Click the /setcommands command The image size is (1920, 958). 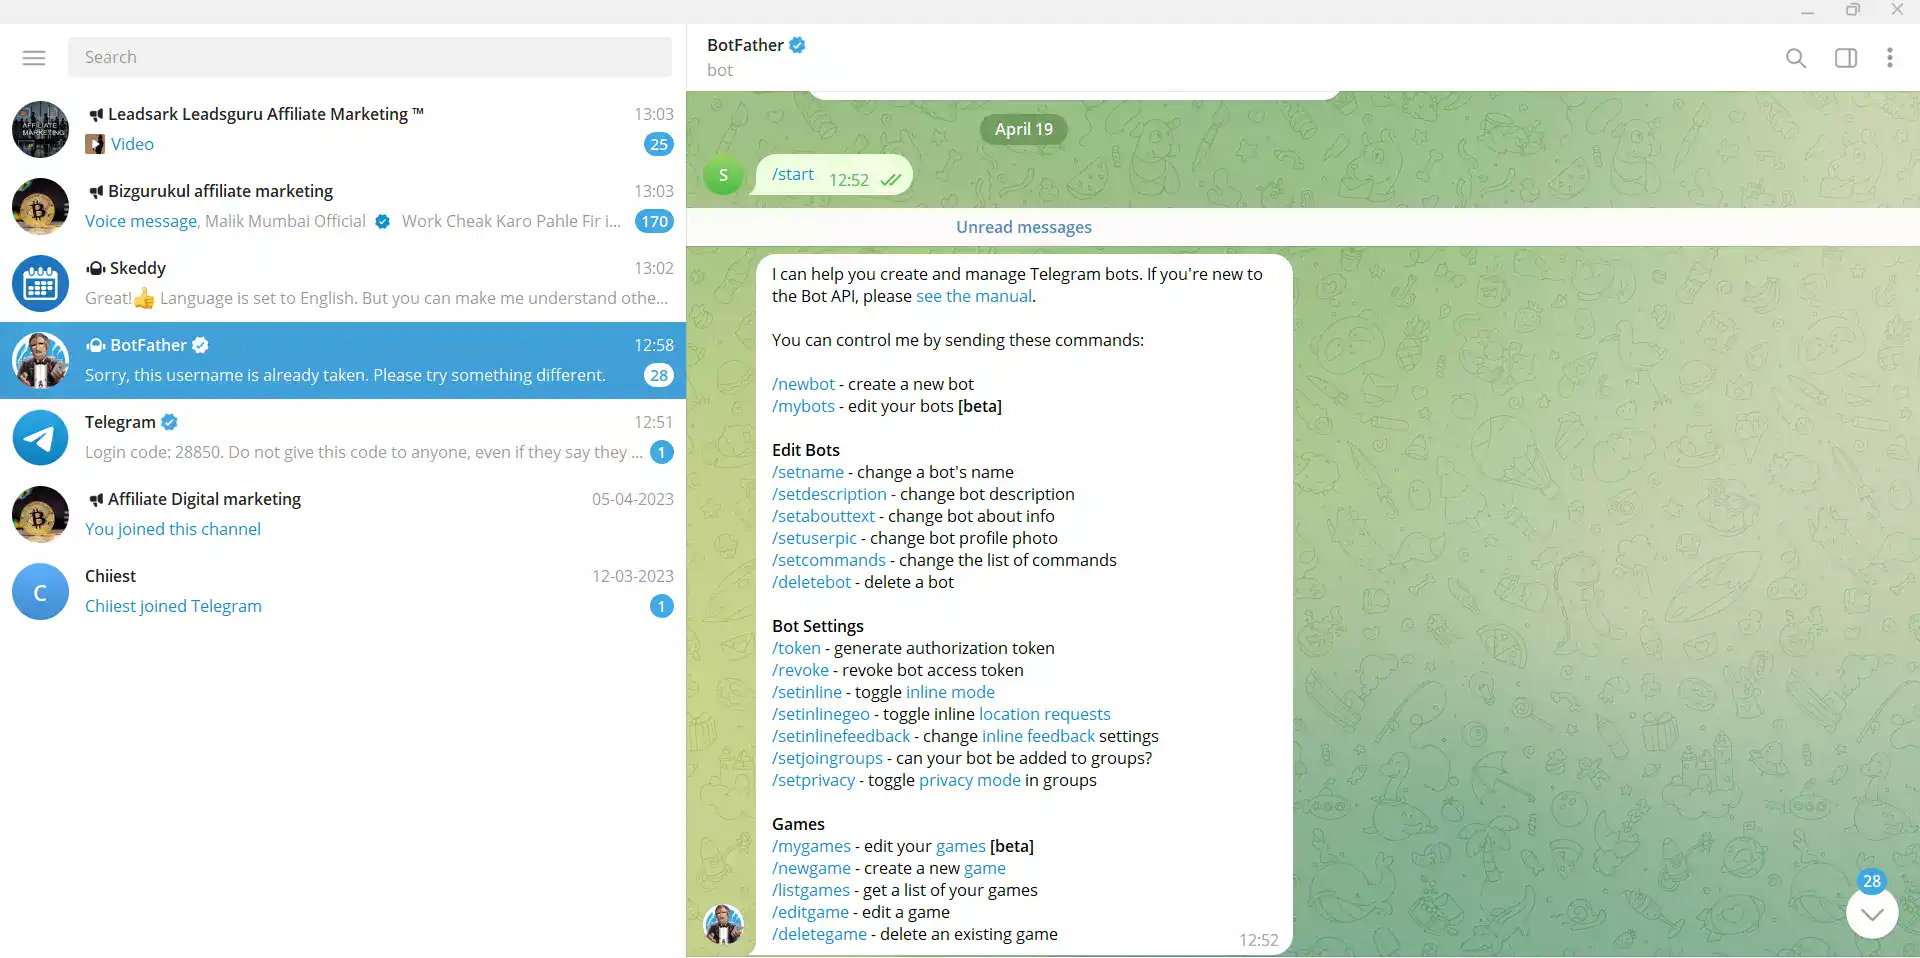point(828,560)
